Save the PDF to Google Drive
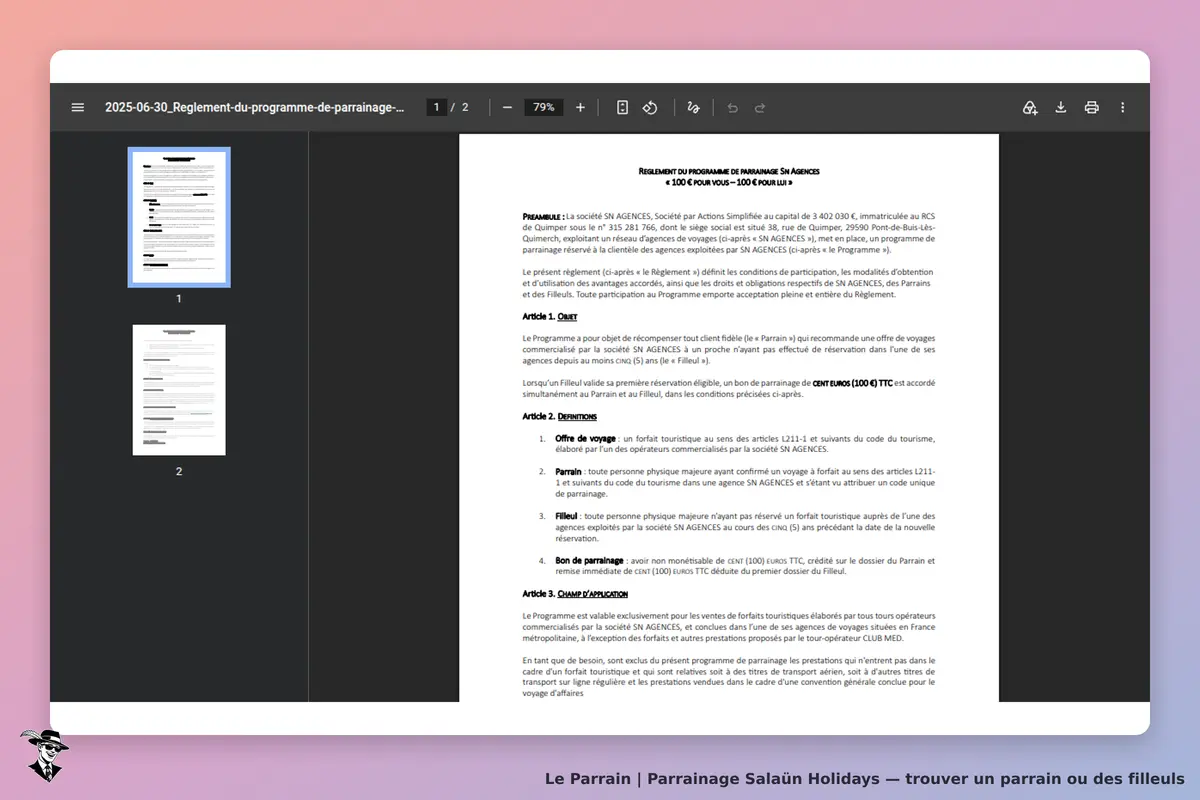This screenshot has width=1200, height=800. (1030, 107)
